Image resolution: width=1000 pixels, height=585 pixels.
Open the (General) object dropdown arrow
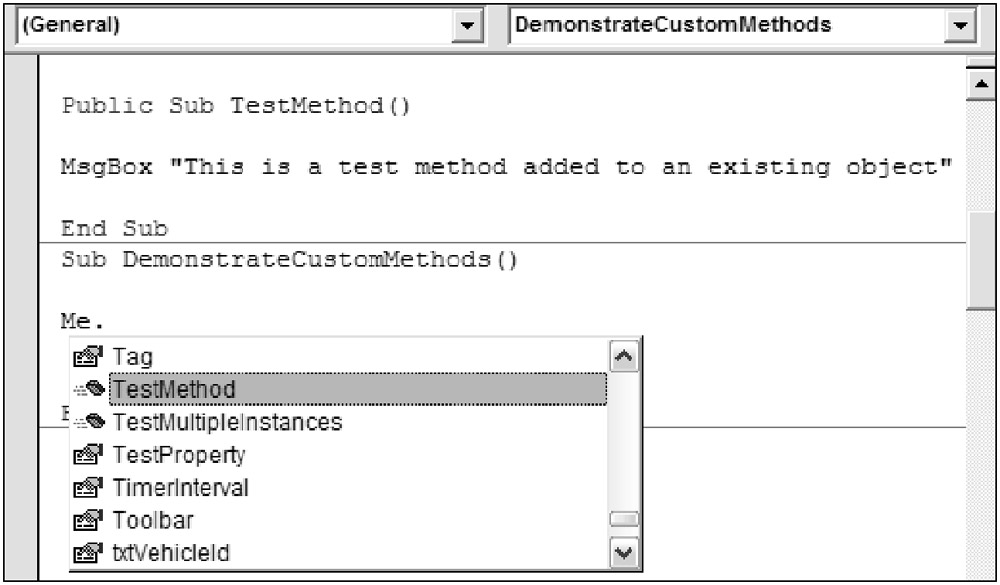(466, 27)
